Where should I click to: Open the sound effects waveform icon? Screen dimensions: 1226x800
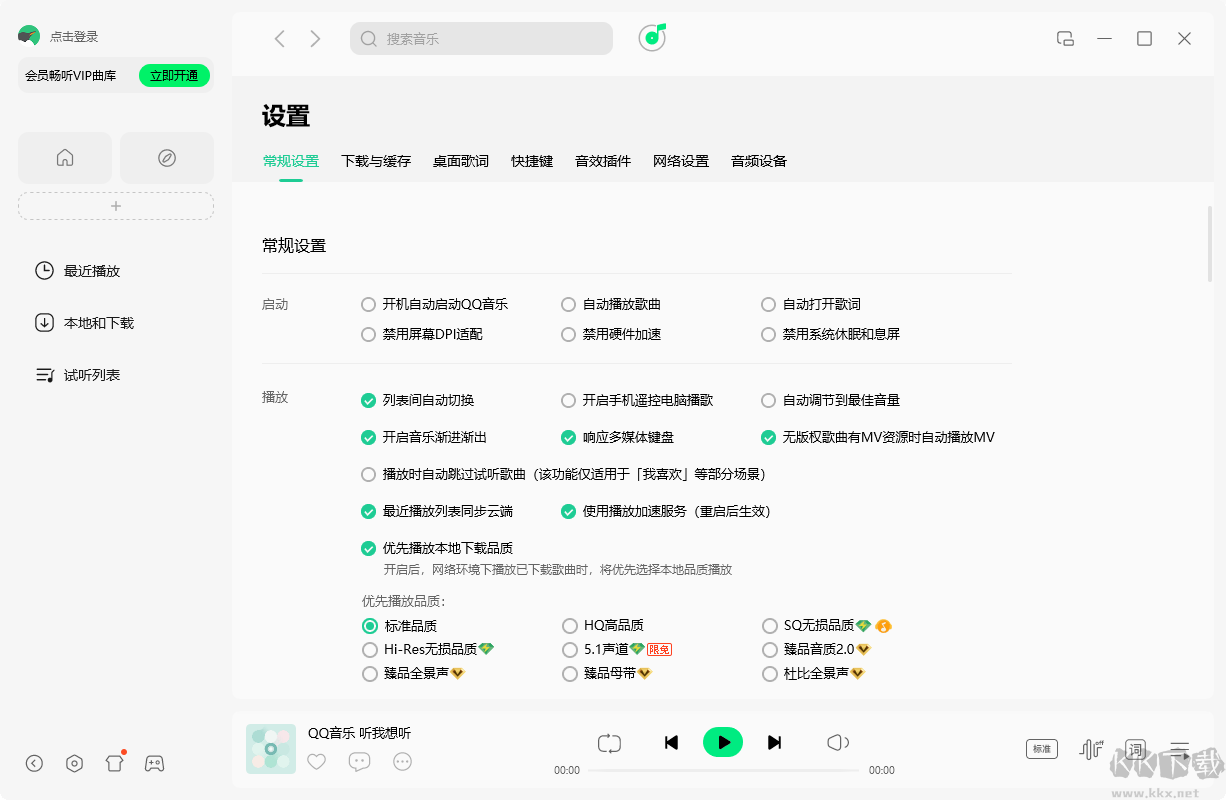(x=1091, y=748)
